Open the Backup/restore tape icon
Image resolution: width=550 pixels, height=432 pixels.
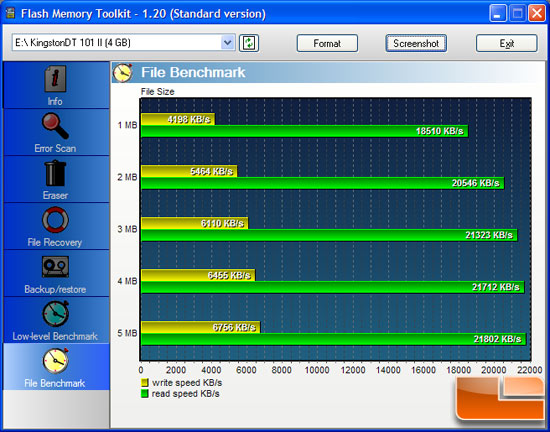pyautogui.click(x=55, y=267)
